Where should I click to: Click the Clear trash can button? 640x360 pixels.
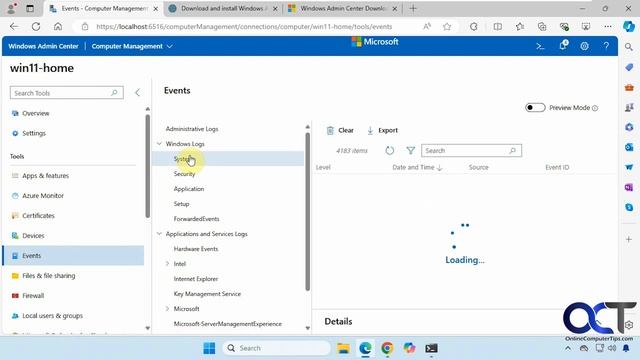click(x=340, y=130)
